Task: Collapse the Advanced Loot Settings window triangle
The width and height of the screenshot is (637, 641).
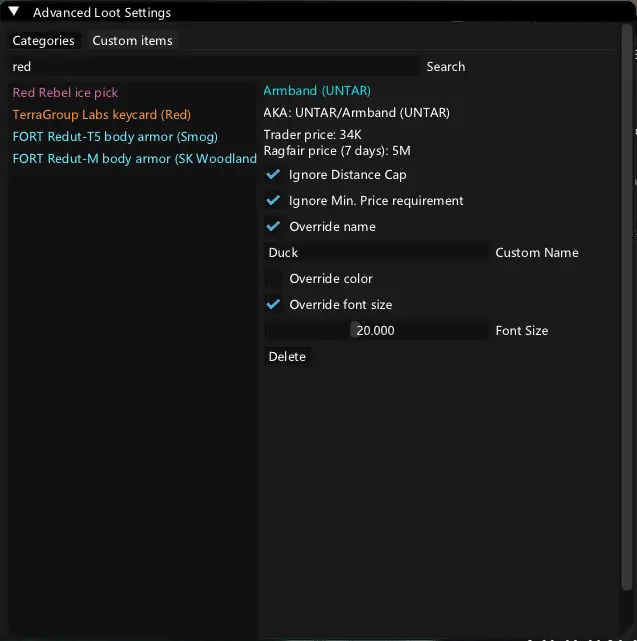Action: tap(14, 13)
